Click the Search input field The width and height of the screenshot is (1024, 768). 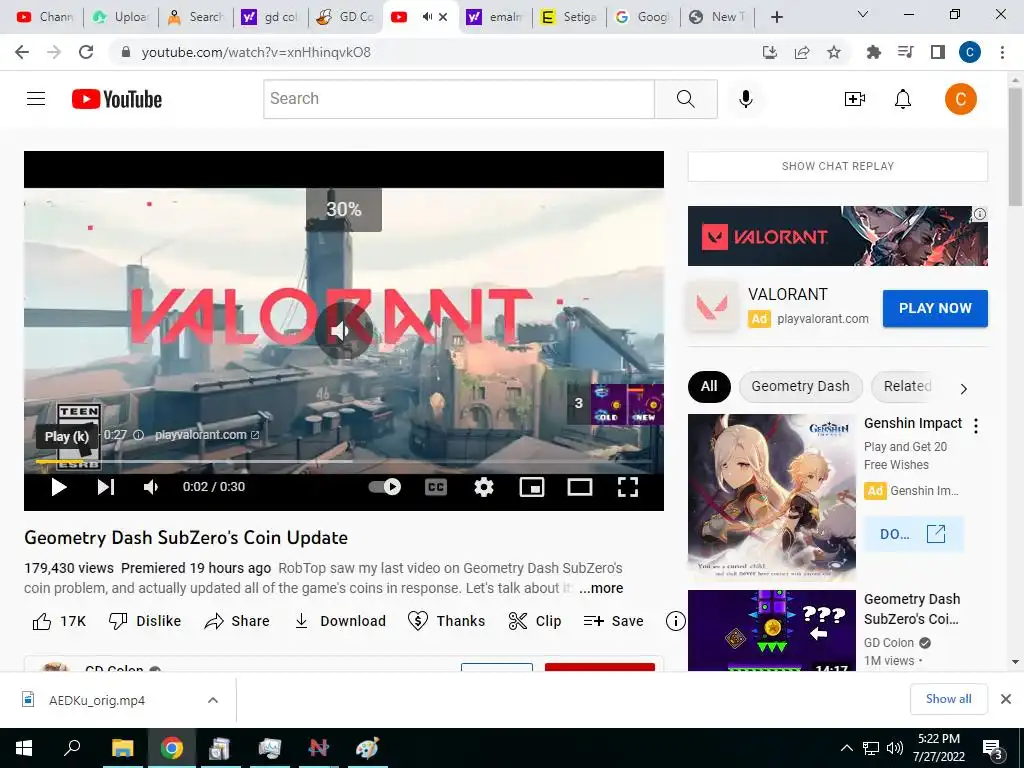point(459,99)
